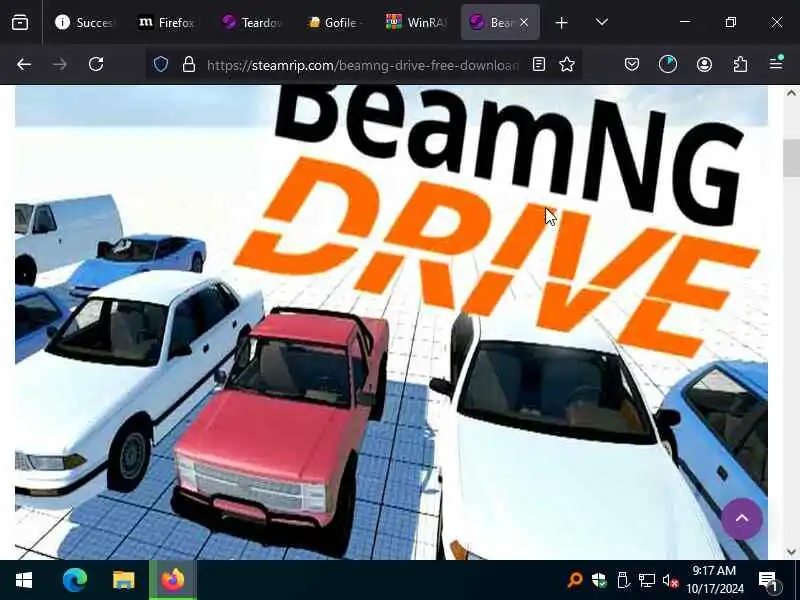Switch to the Gofile tab
Screen dimensions: 800x600
point(335,22)
